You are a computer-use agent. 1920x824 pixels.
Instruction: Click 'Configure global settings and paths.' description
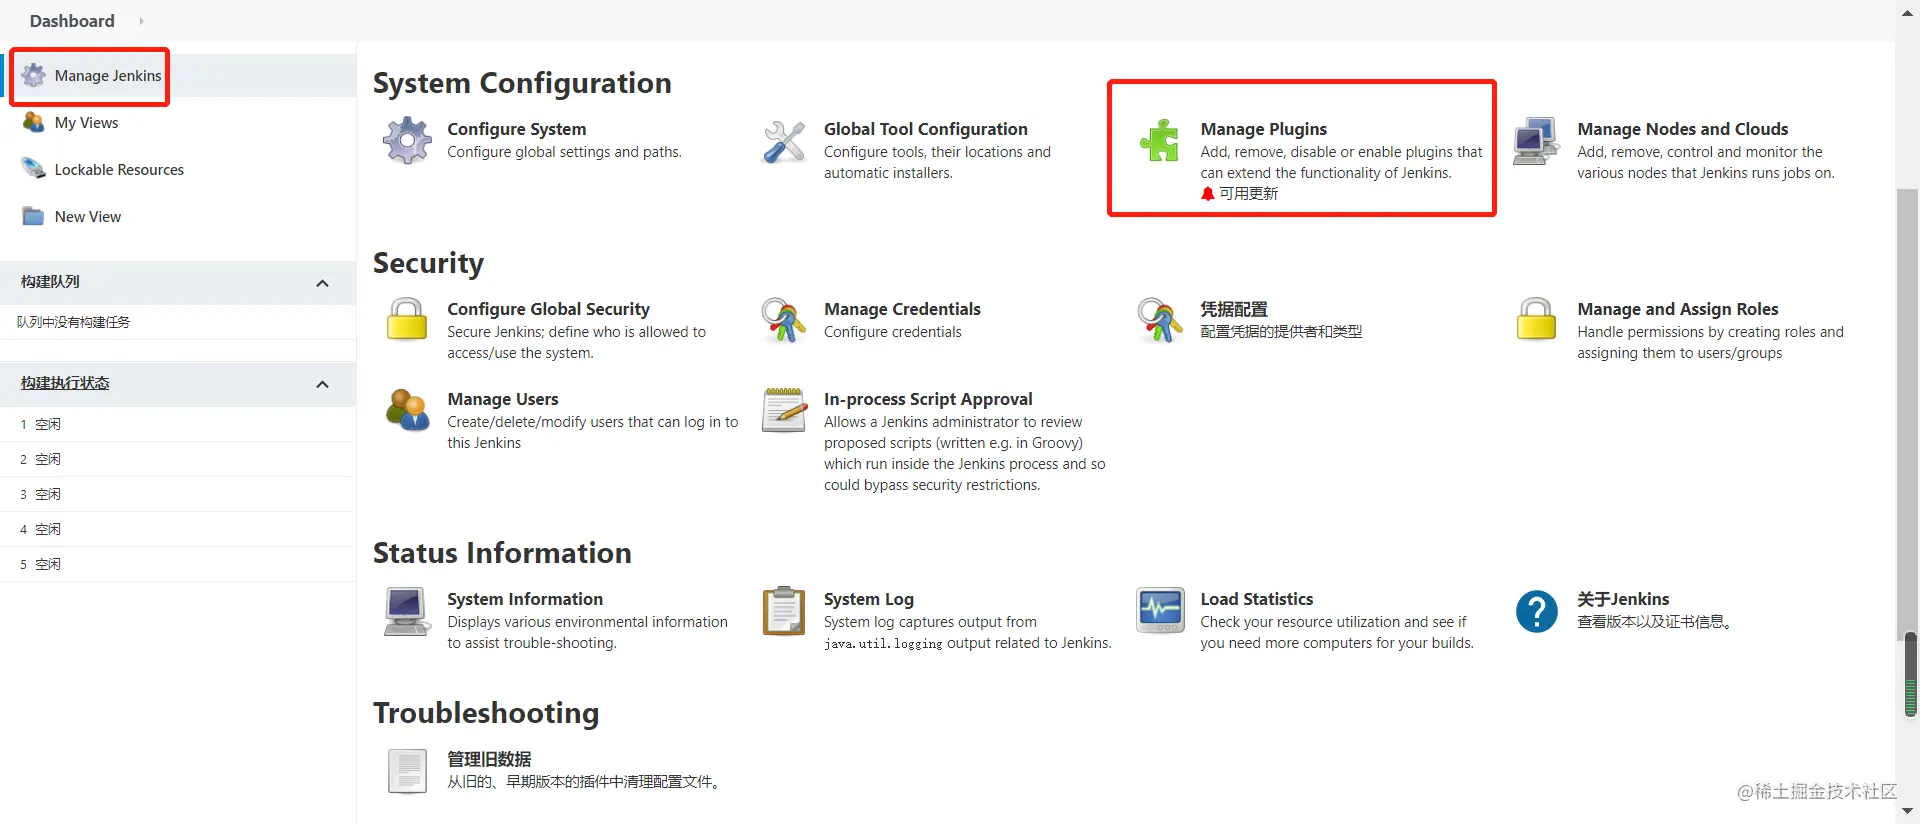[564, 152]
